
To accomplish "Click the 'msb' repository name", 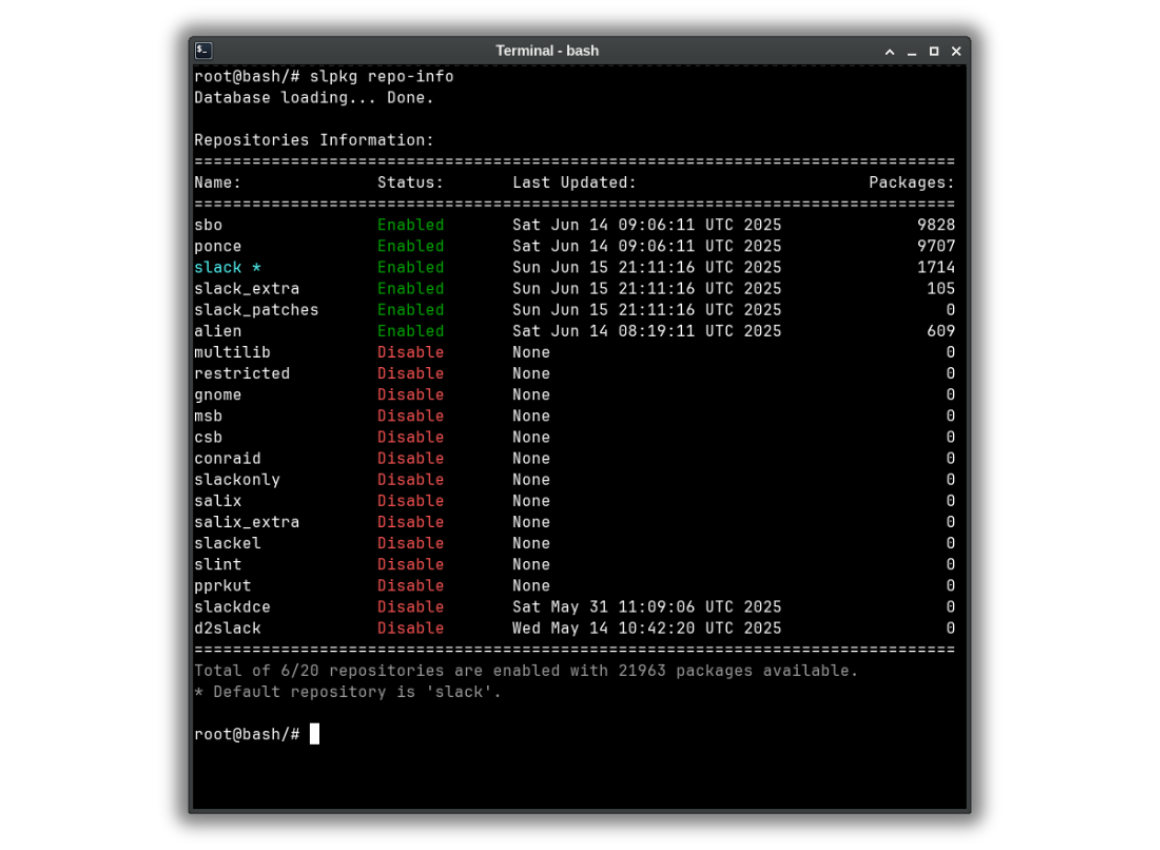I will click(x=208, y=416).
